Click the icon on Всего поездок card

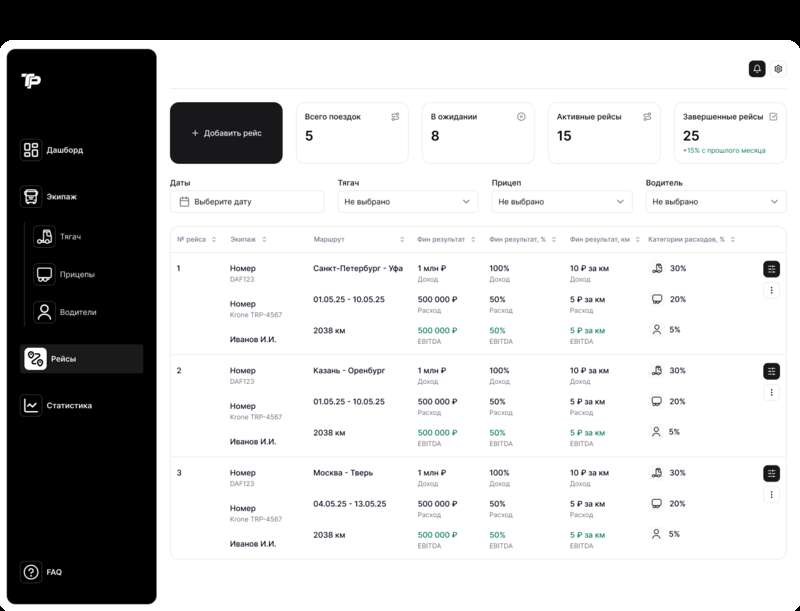[x=395, y=117]
